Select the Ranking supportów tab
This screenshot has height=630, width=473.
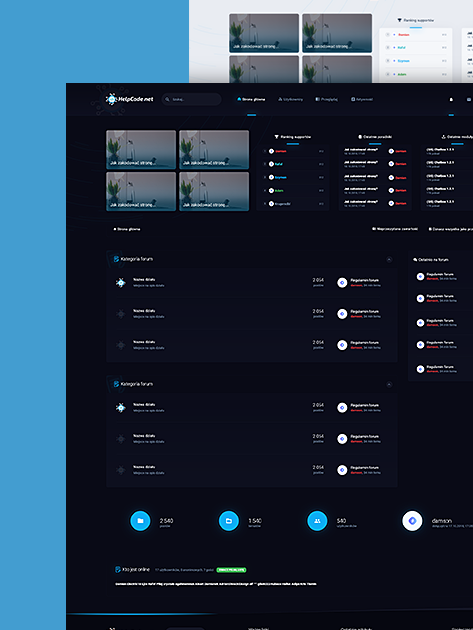(293, 137)
